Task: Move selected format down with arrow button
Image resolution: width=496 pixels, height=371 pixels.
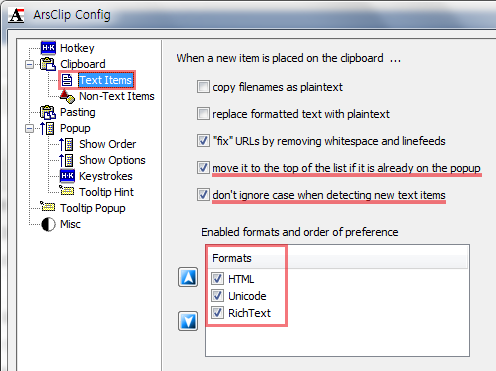Action: click(x=188, y=321)
